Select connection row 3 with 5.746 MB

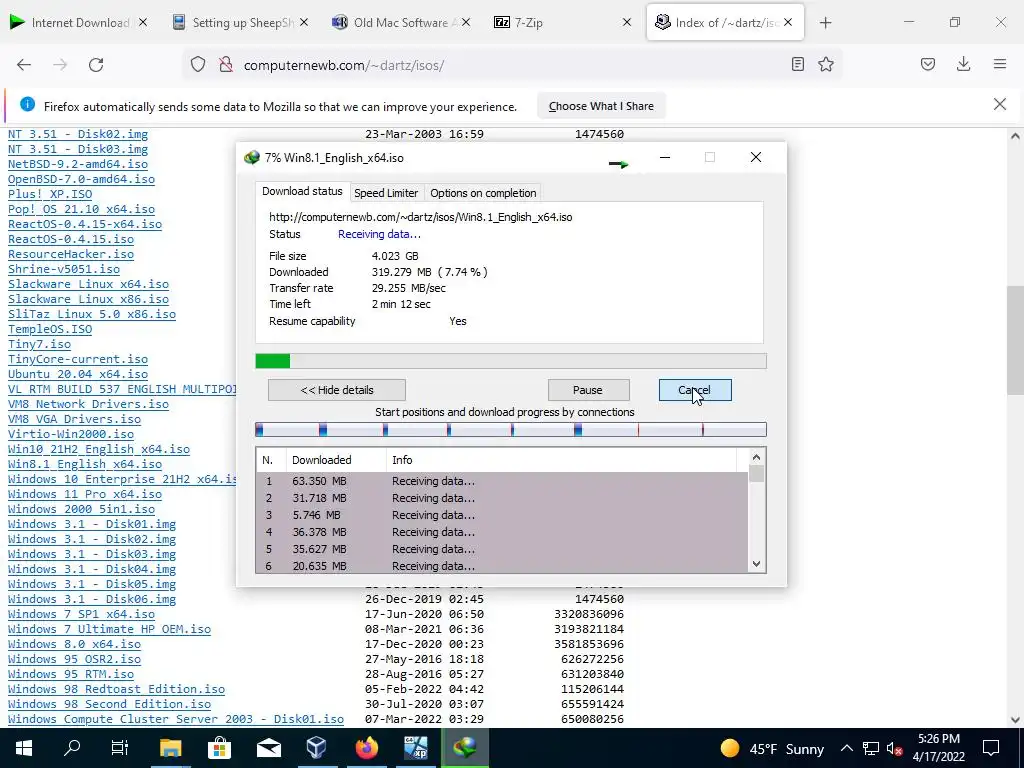click(x=502, y=515)
